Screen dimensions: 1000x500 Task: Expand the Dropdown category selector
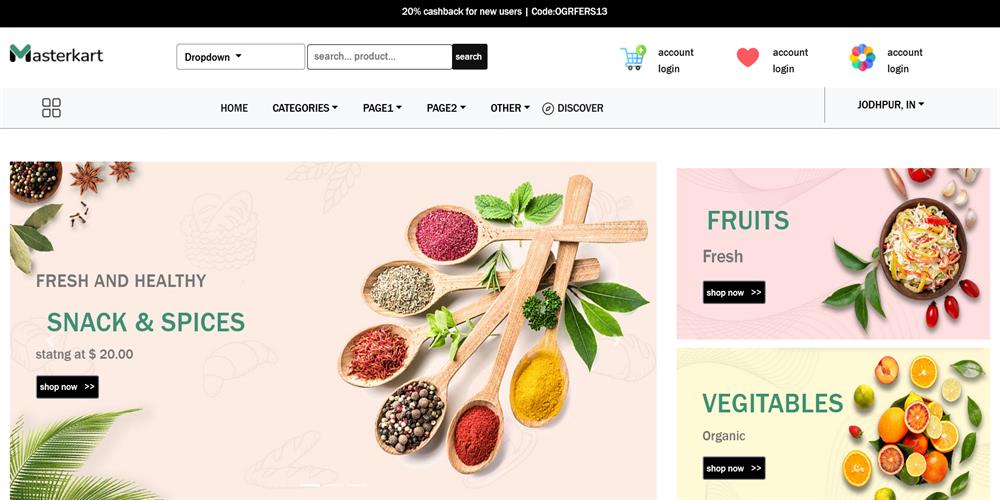tap(240, 57)
